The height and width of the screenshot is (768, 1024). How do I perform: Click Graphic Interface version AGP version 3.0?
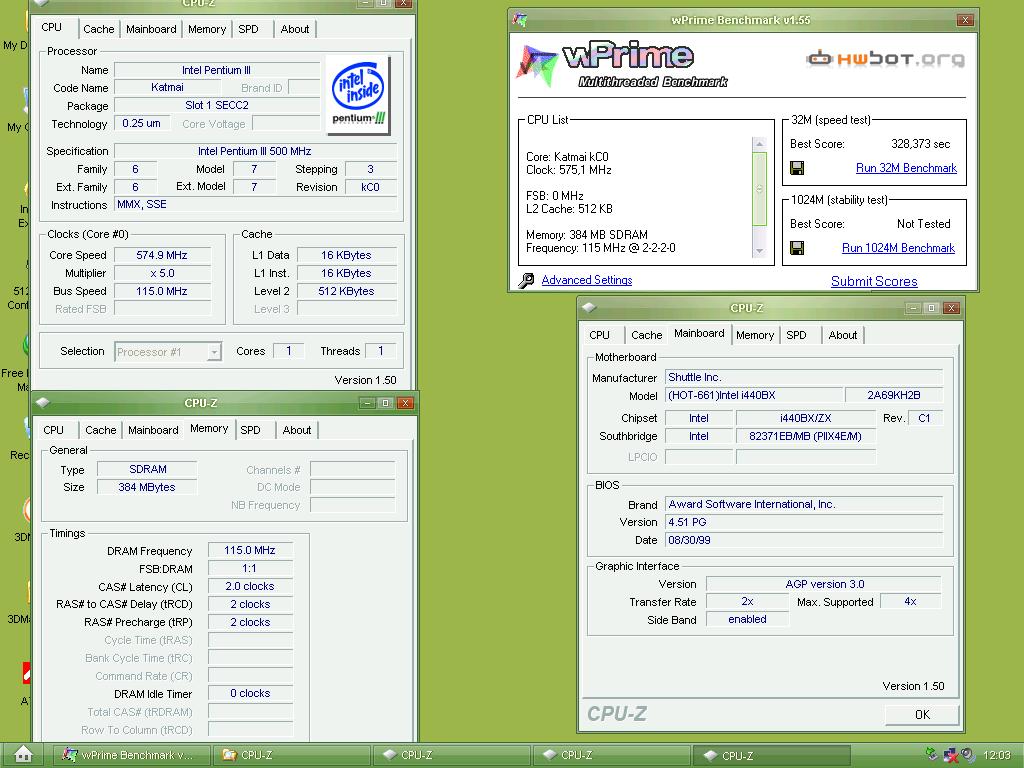click(824, 584)
